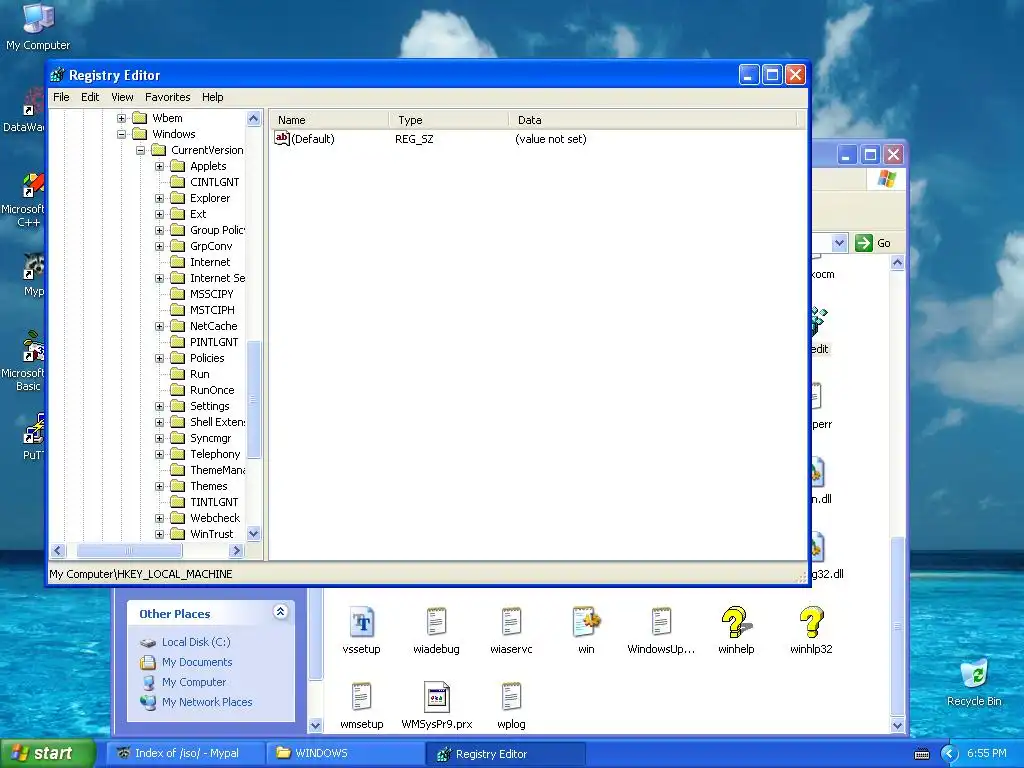Select the WindowsUpdate log file icon
The height and width of the screenshot is (768, 1024).
[x=661, y=622]
